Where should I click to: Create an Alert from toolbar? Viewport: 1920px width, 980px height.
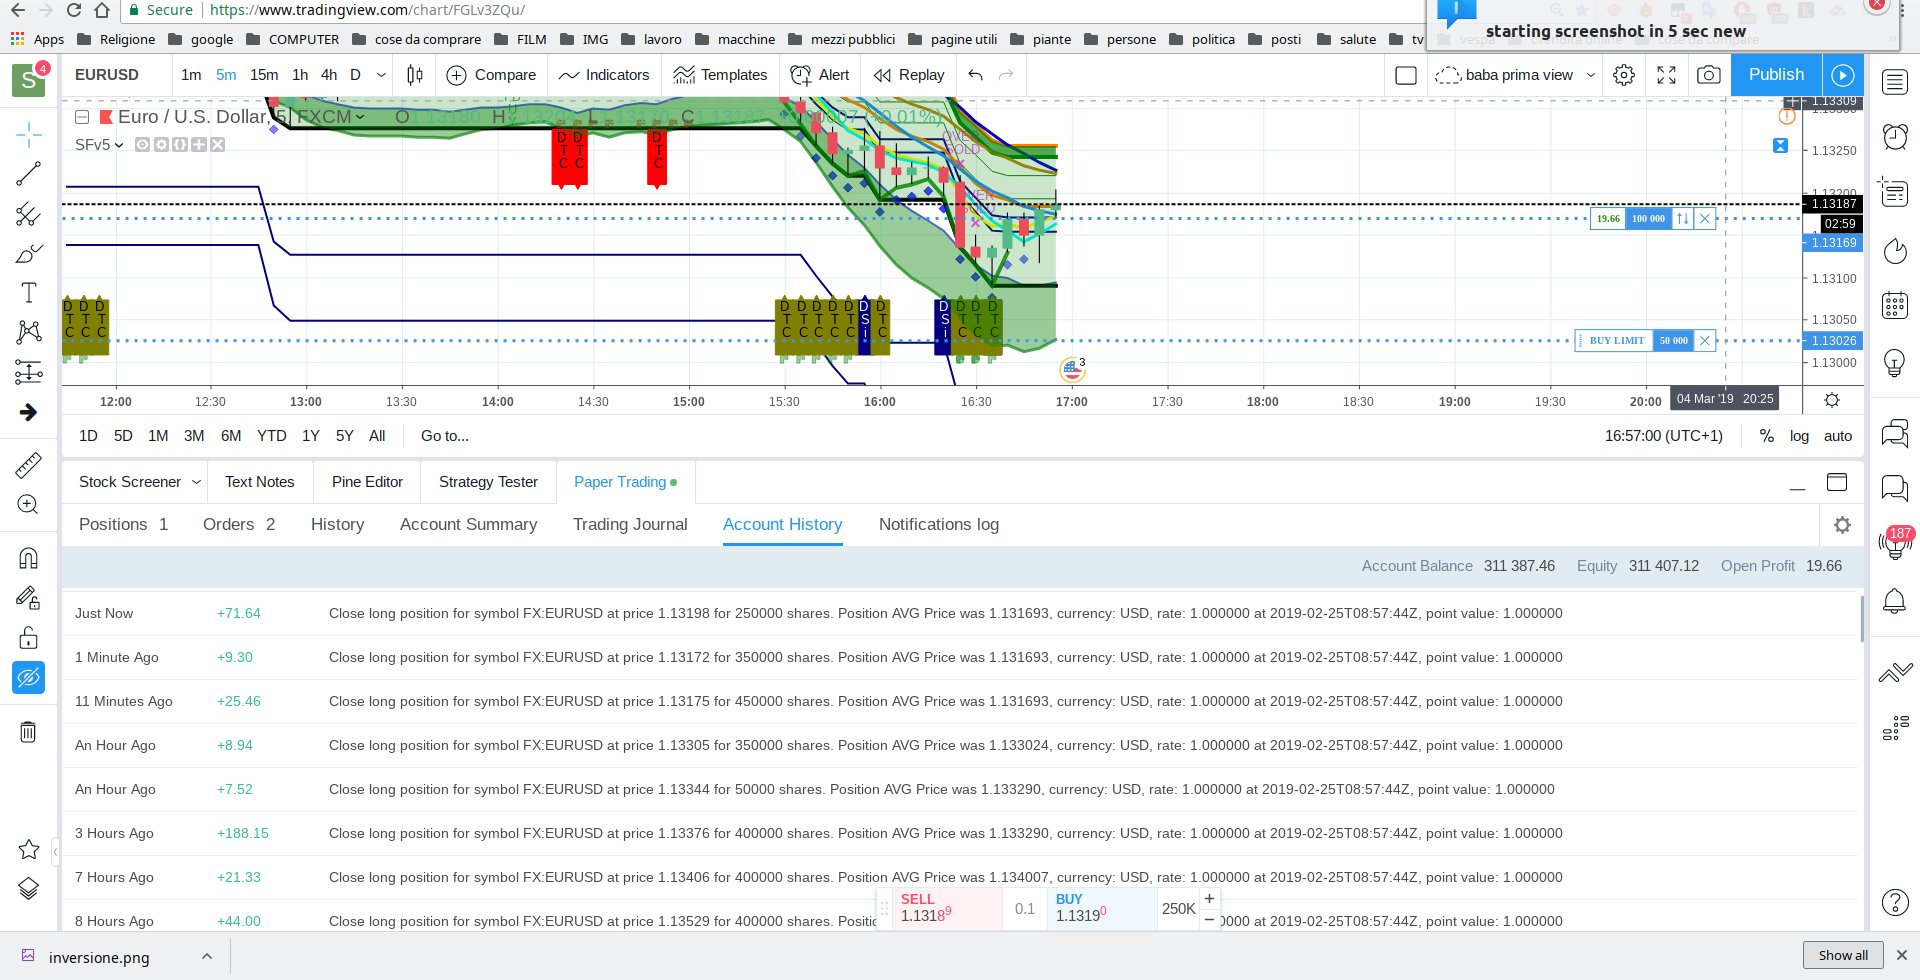[x=819, y=75]
